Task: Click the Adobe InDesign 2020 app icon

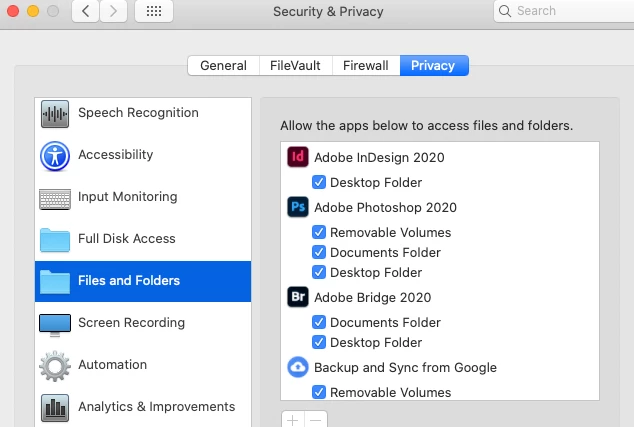Action: click(298, 157)
